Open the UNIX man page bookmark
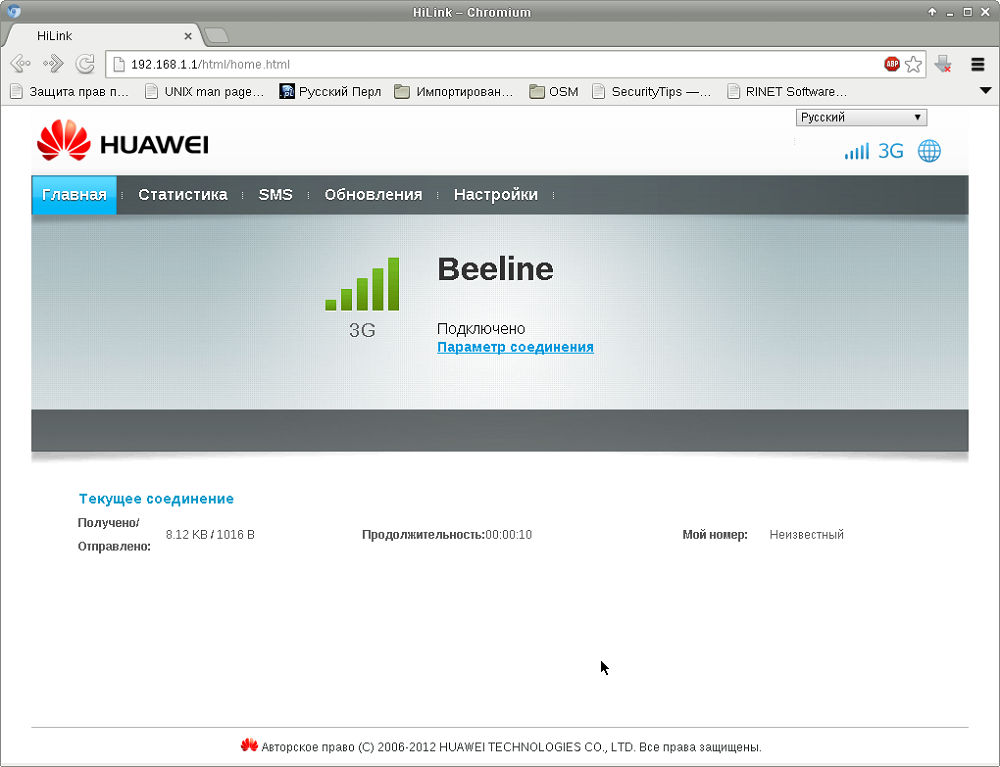1000x767 pixels. point(205,91)
